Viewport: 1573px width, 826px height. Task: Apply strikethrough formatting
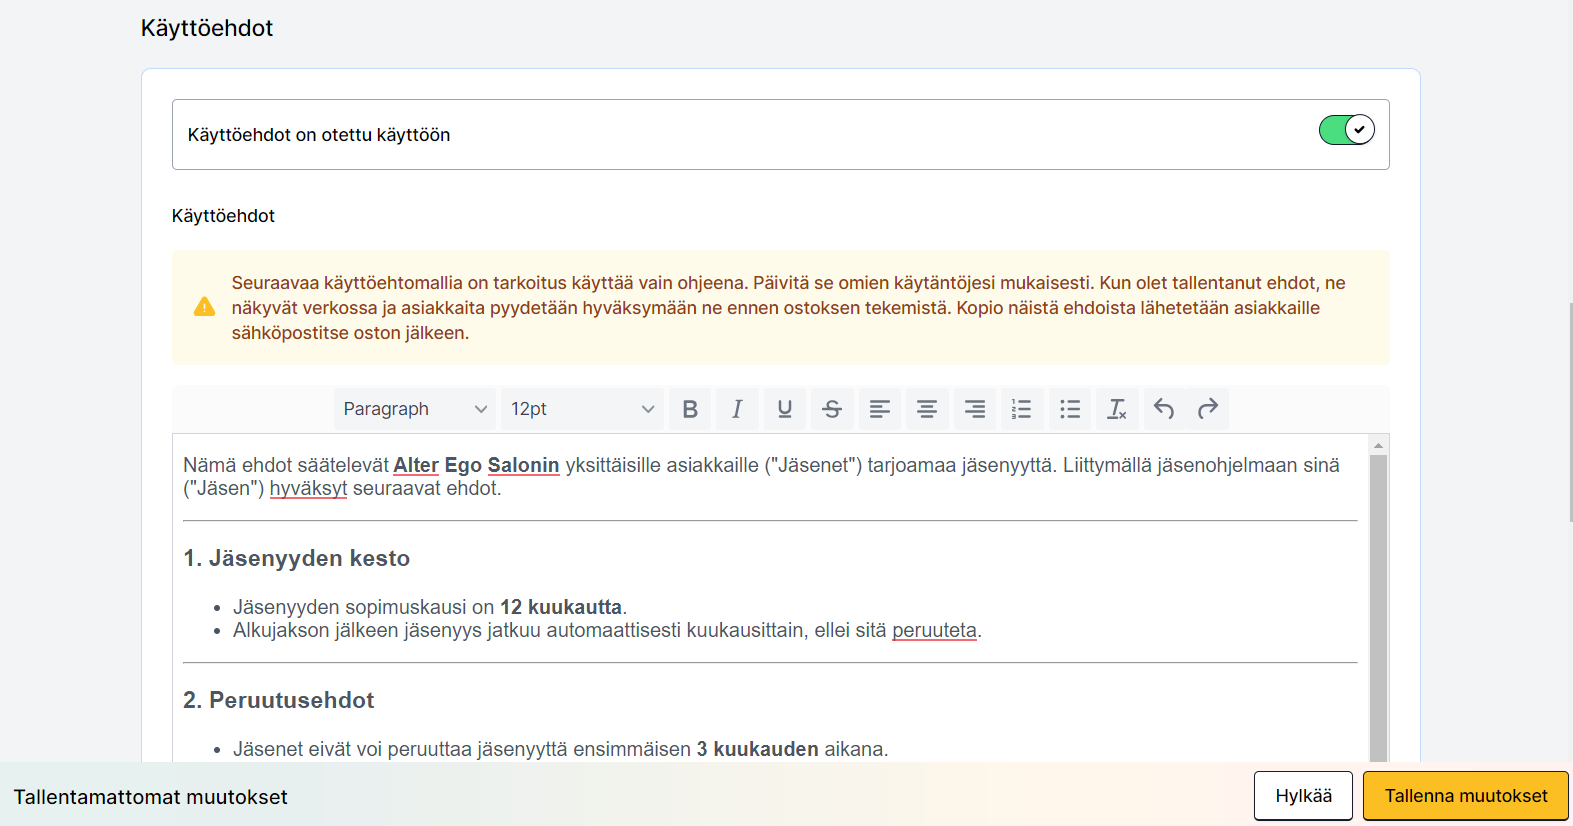(x=832, y=409)
